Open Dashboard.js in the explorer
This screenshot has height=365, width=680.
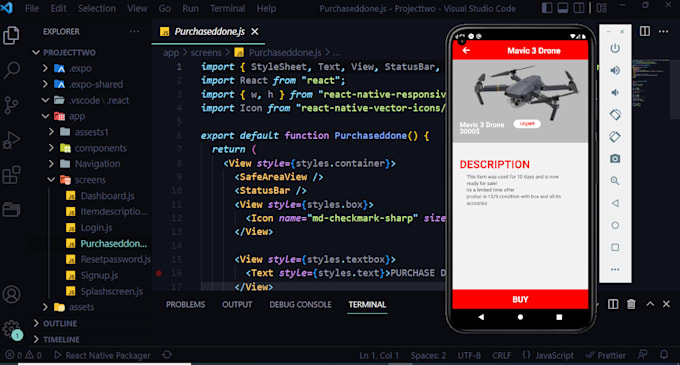pyautogui.click(x=108, y=196)
